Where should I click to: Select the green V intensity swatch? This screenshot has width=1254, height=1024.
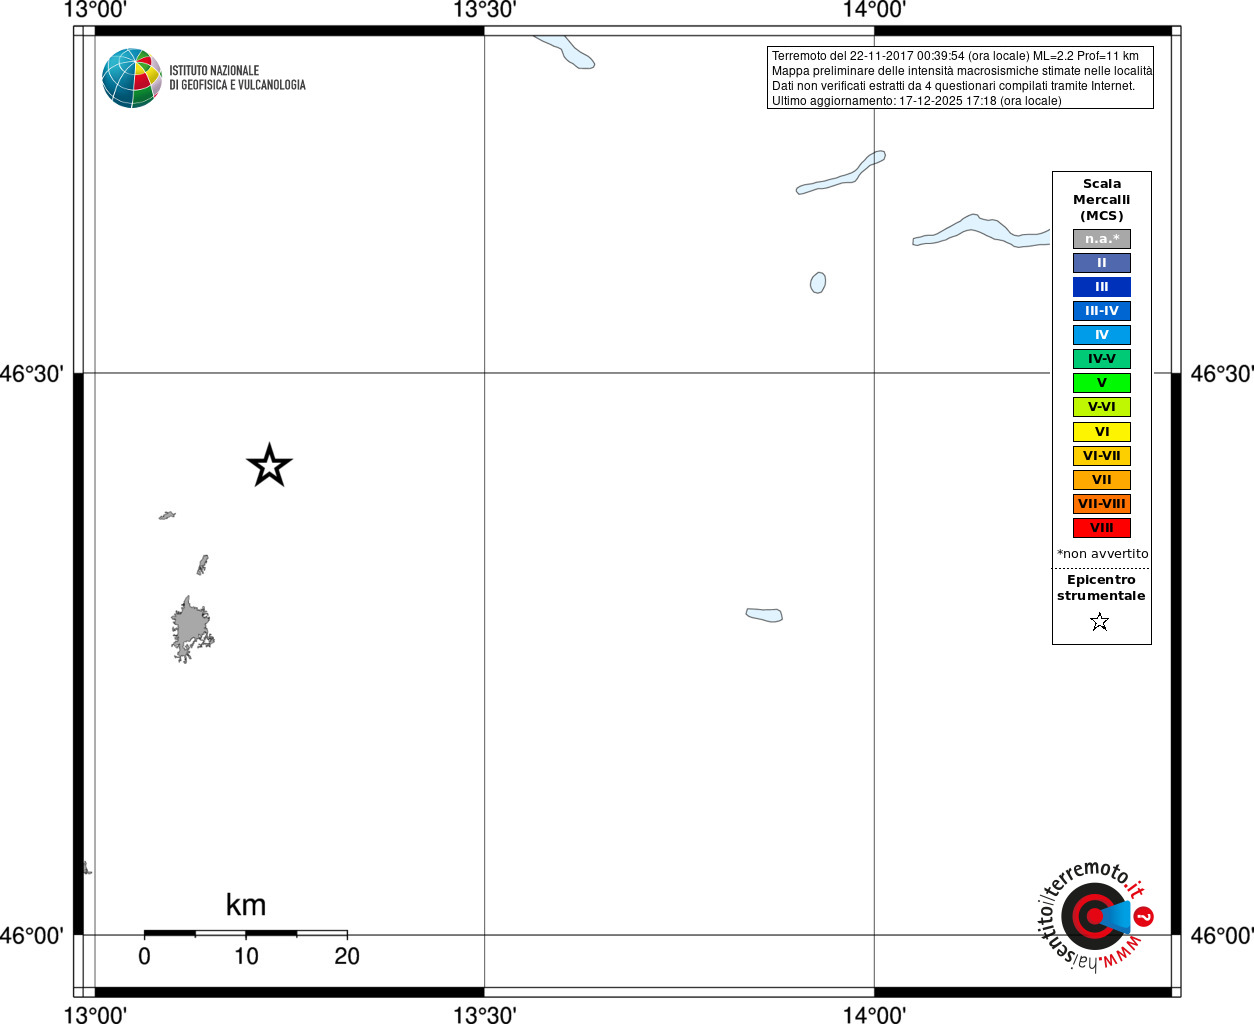click(1102, 383)
